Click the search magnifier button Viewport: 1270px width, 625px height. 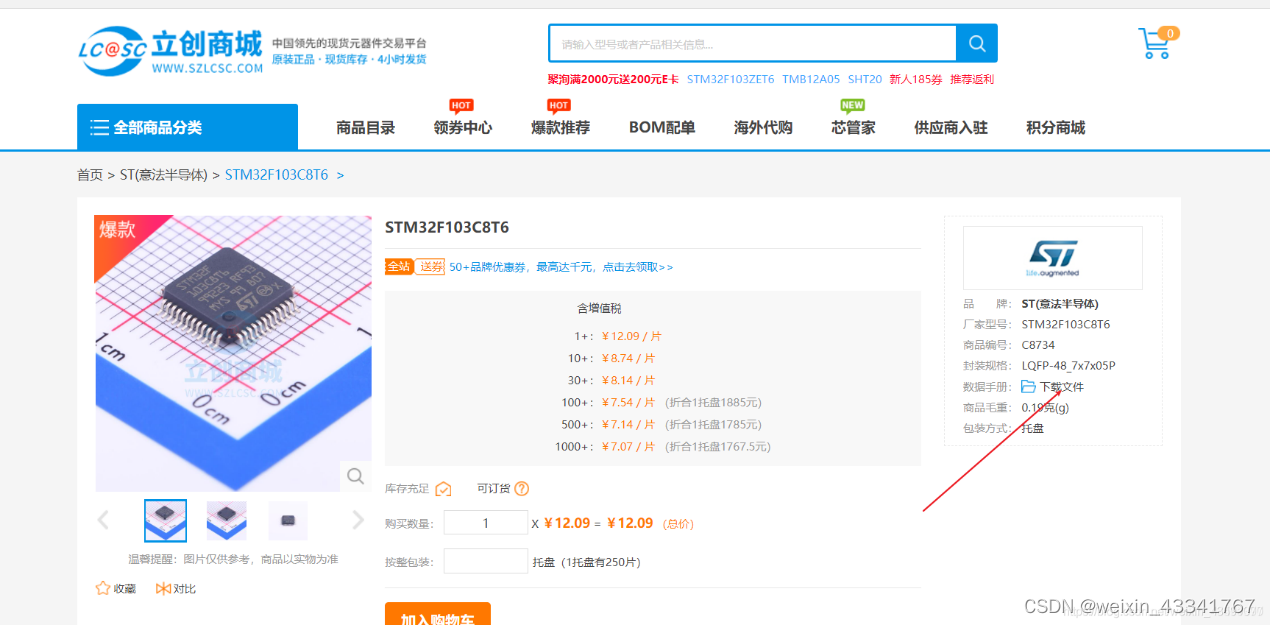click(x=977, y=44)
